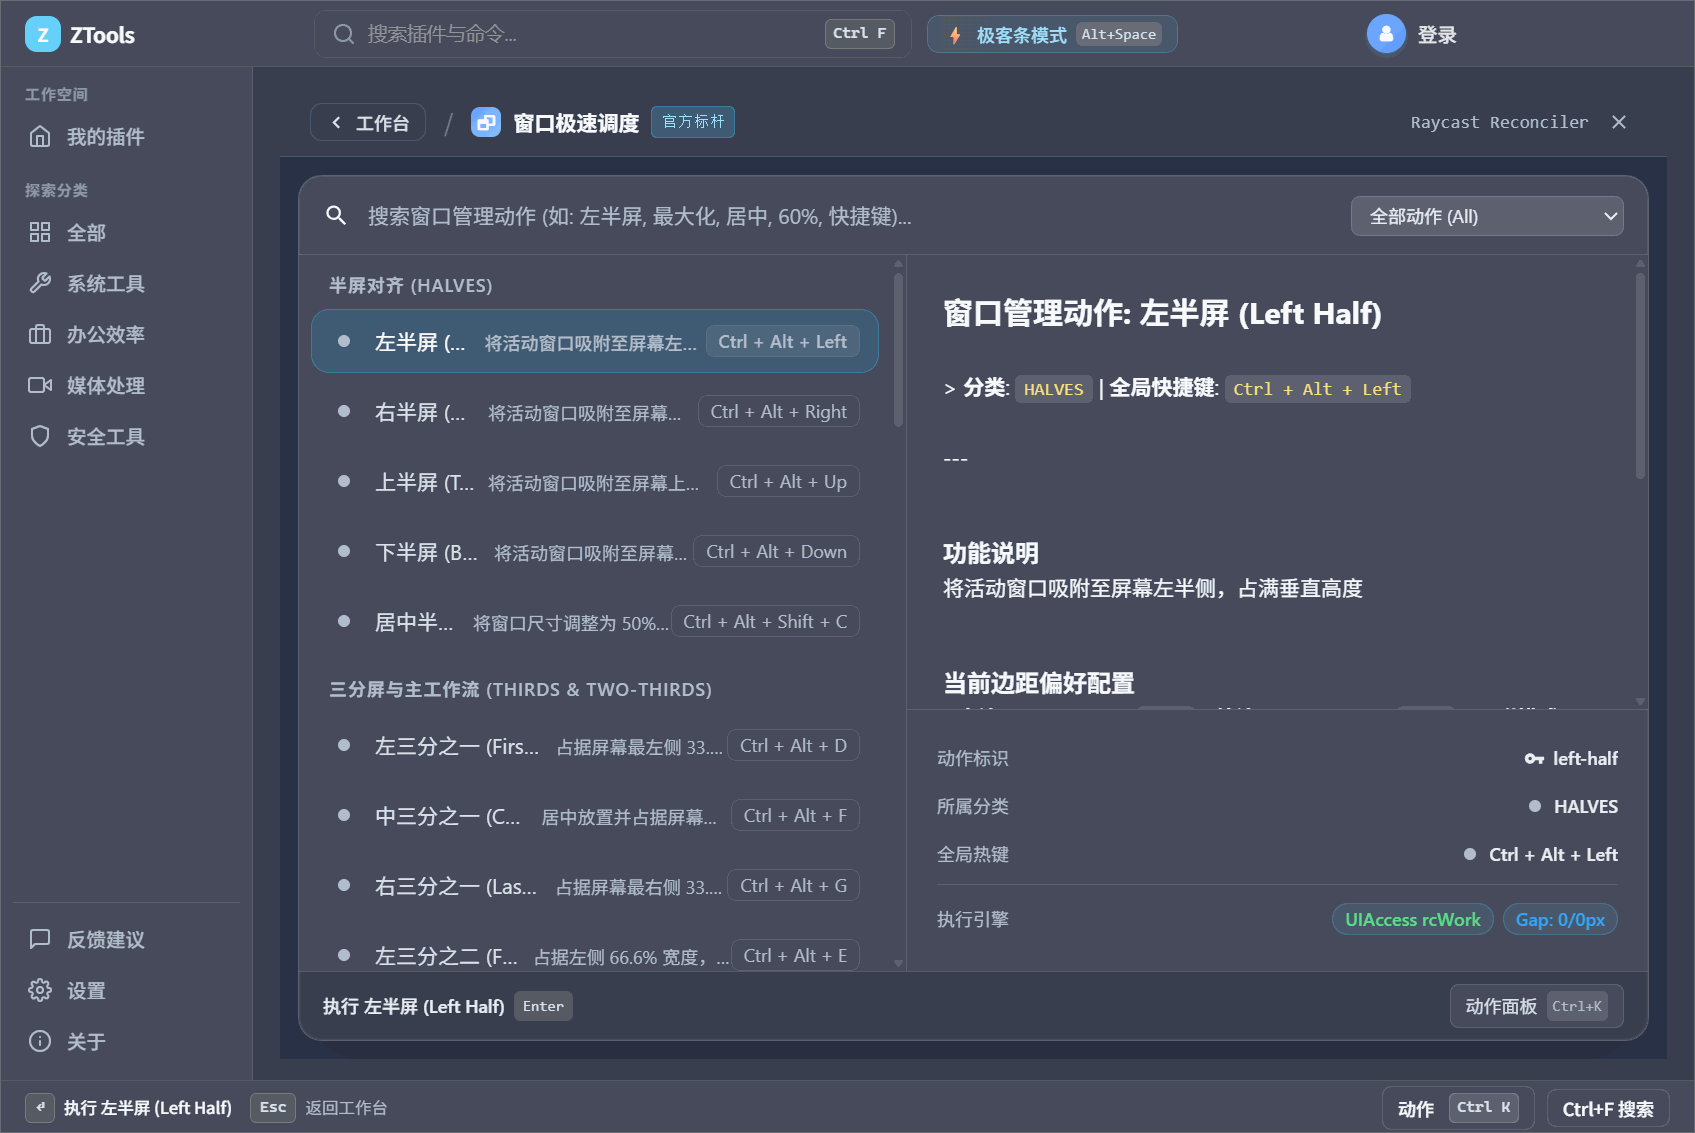Click the 反馈建议 chat icon
1695x1133 pixels.
click(40, 940)
